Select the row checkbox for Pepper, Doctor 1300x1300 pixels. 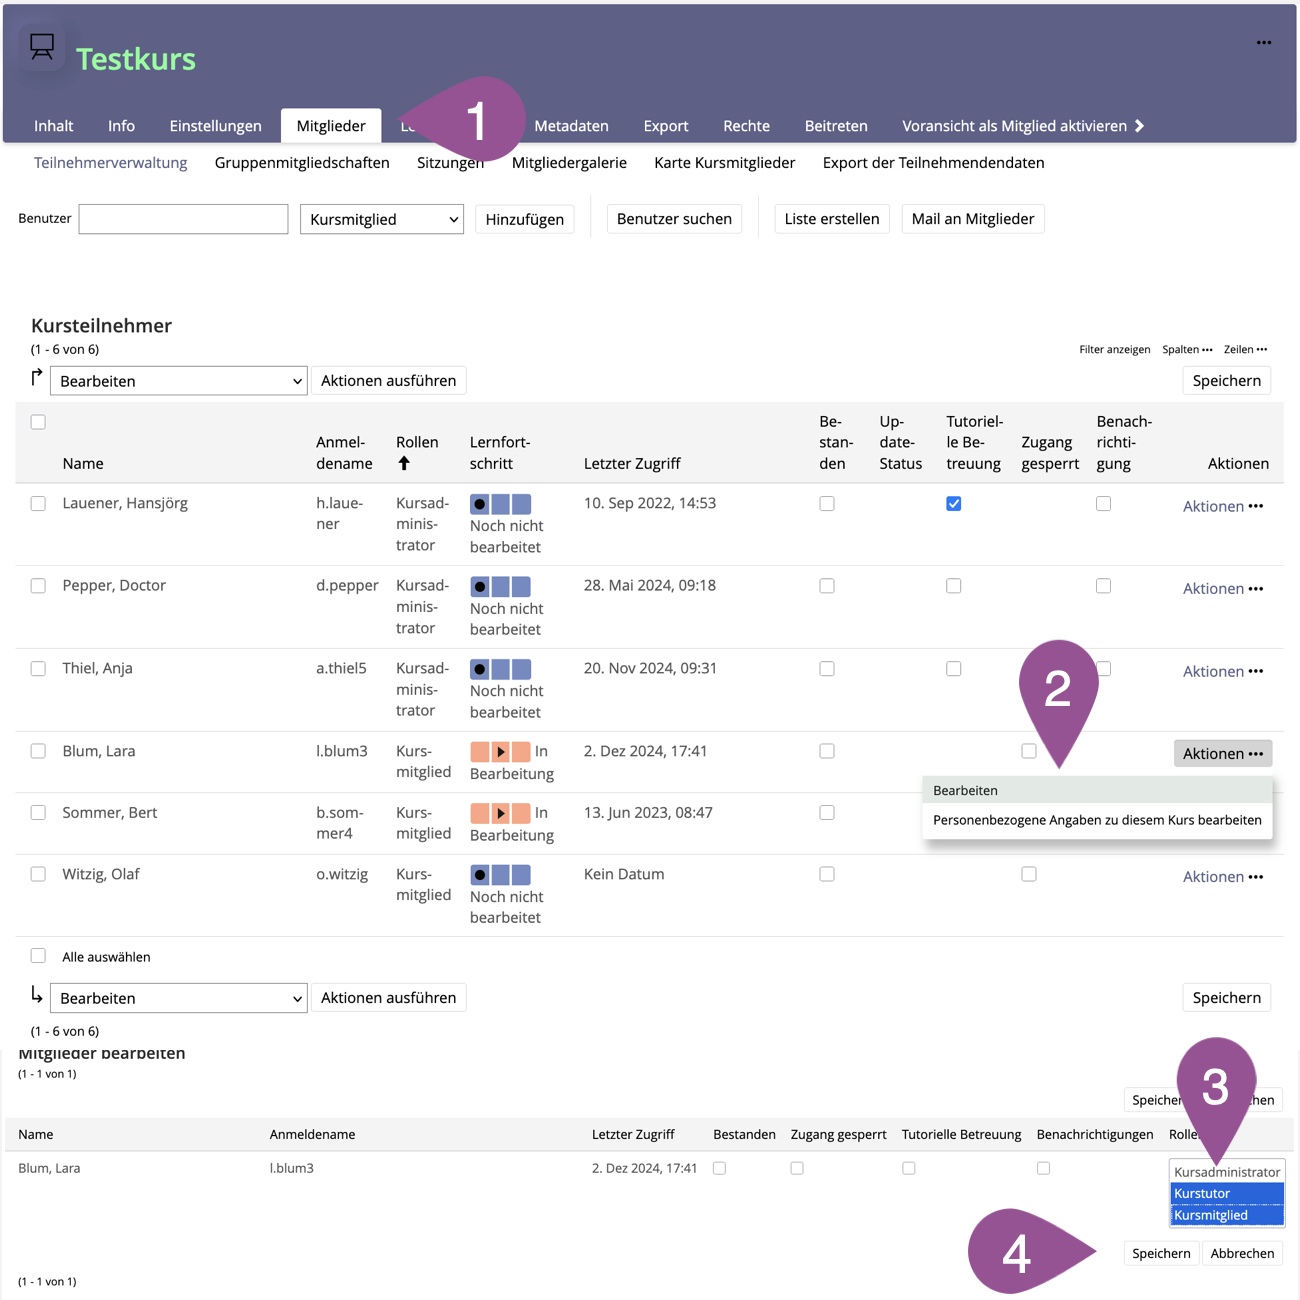pos(38,586)
